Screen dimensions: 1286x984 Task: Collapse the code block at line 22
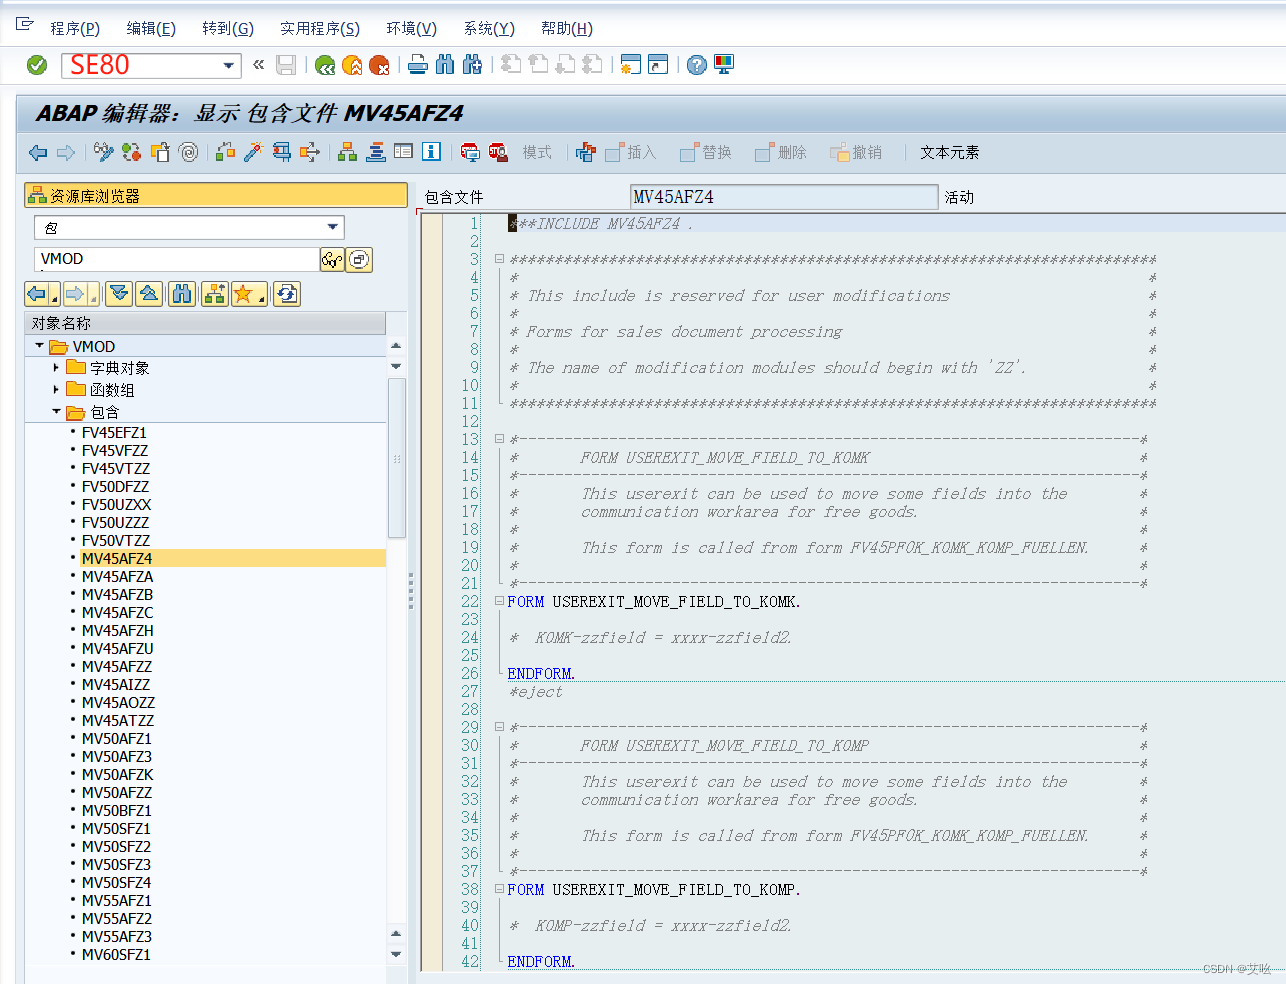click(x=498, y=602)
